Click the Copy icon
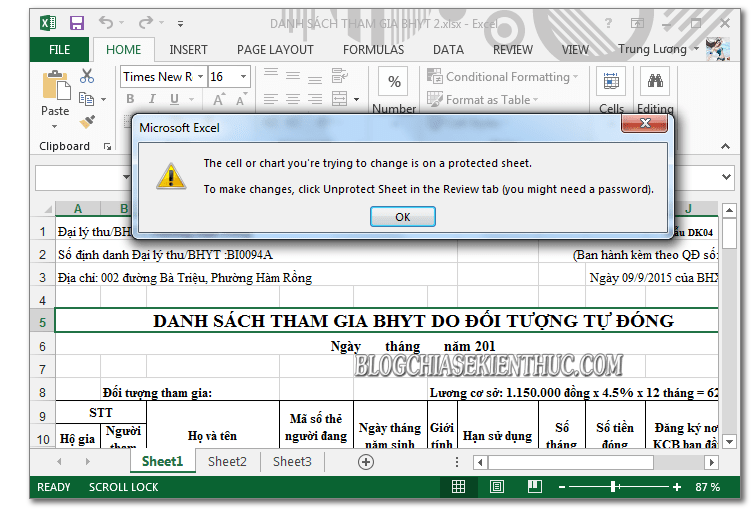Viewport: 755px width, 513px height. point(87,99)
